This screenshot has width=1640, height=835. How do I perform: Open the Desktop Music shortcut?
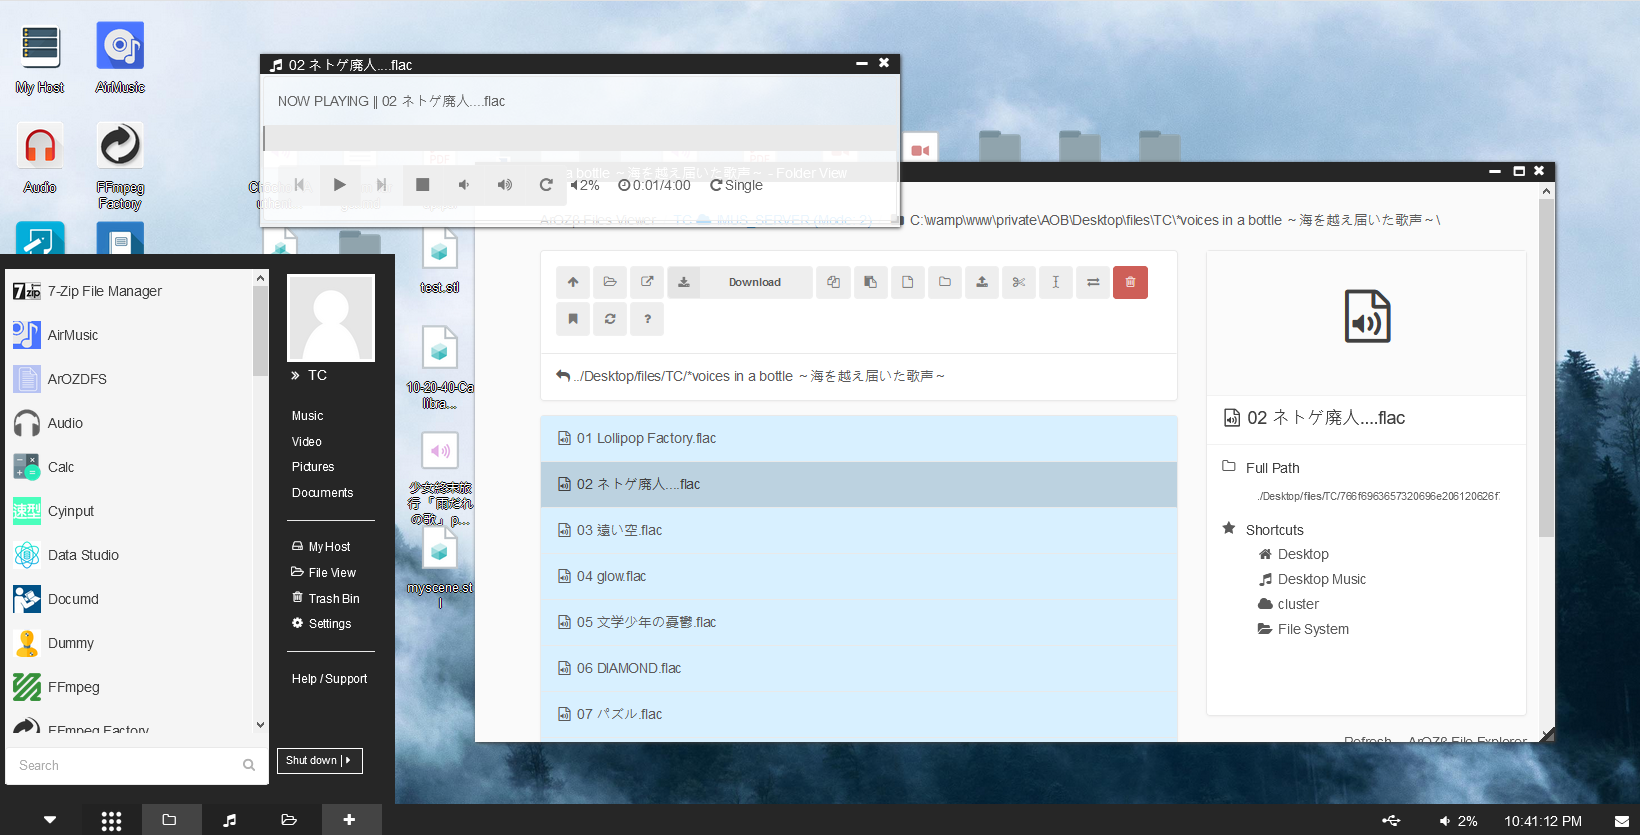tap(1321, 579)
